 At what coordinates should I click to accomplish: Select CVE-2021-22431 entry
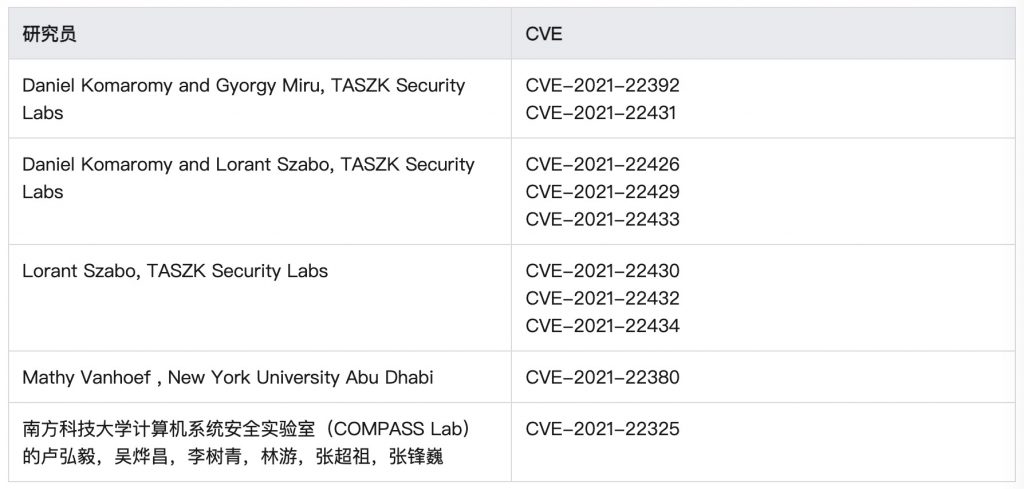coord(602,113)
